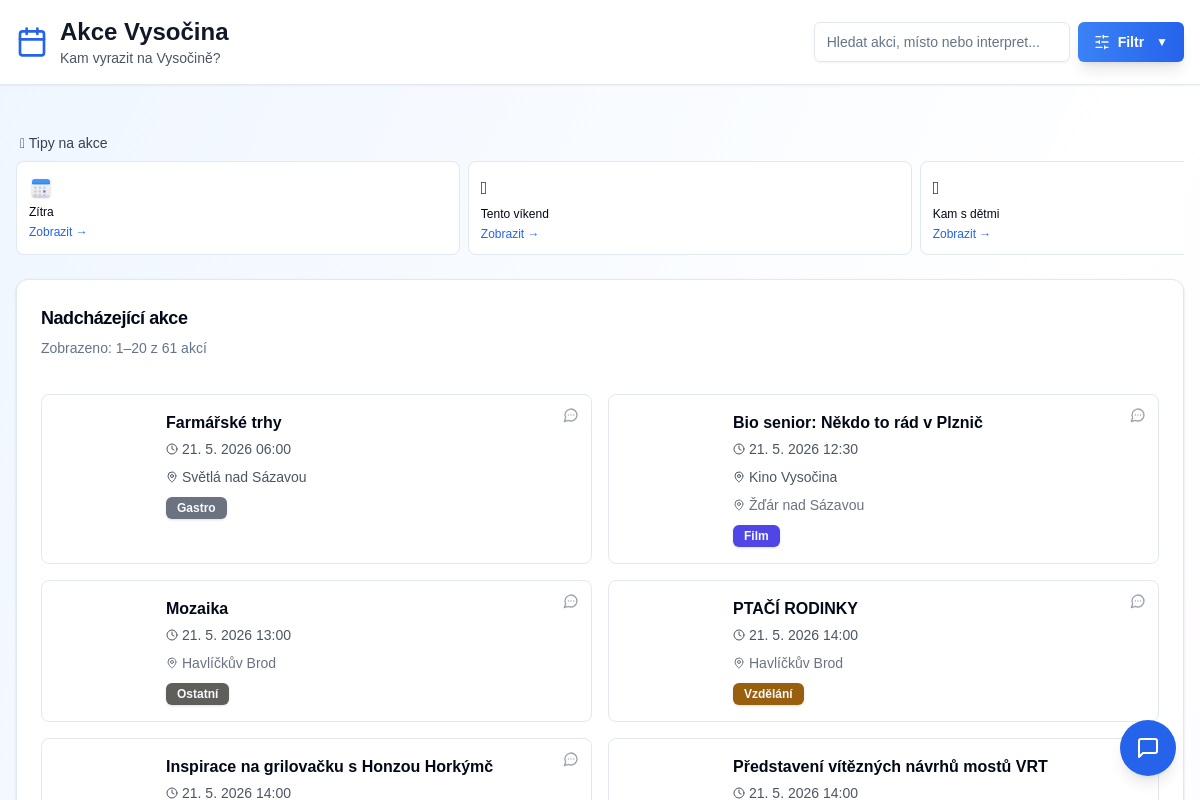Expand the Filtr dropdown arrow
The image size is (1200, 800).
tap(1162, 42)
